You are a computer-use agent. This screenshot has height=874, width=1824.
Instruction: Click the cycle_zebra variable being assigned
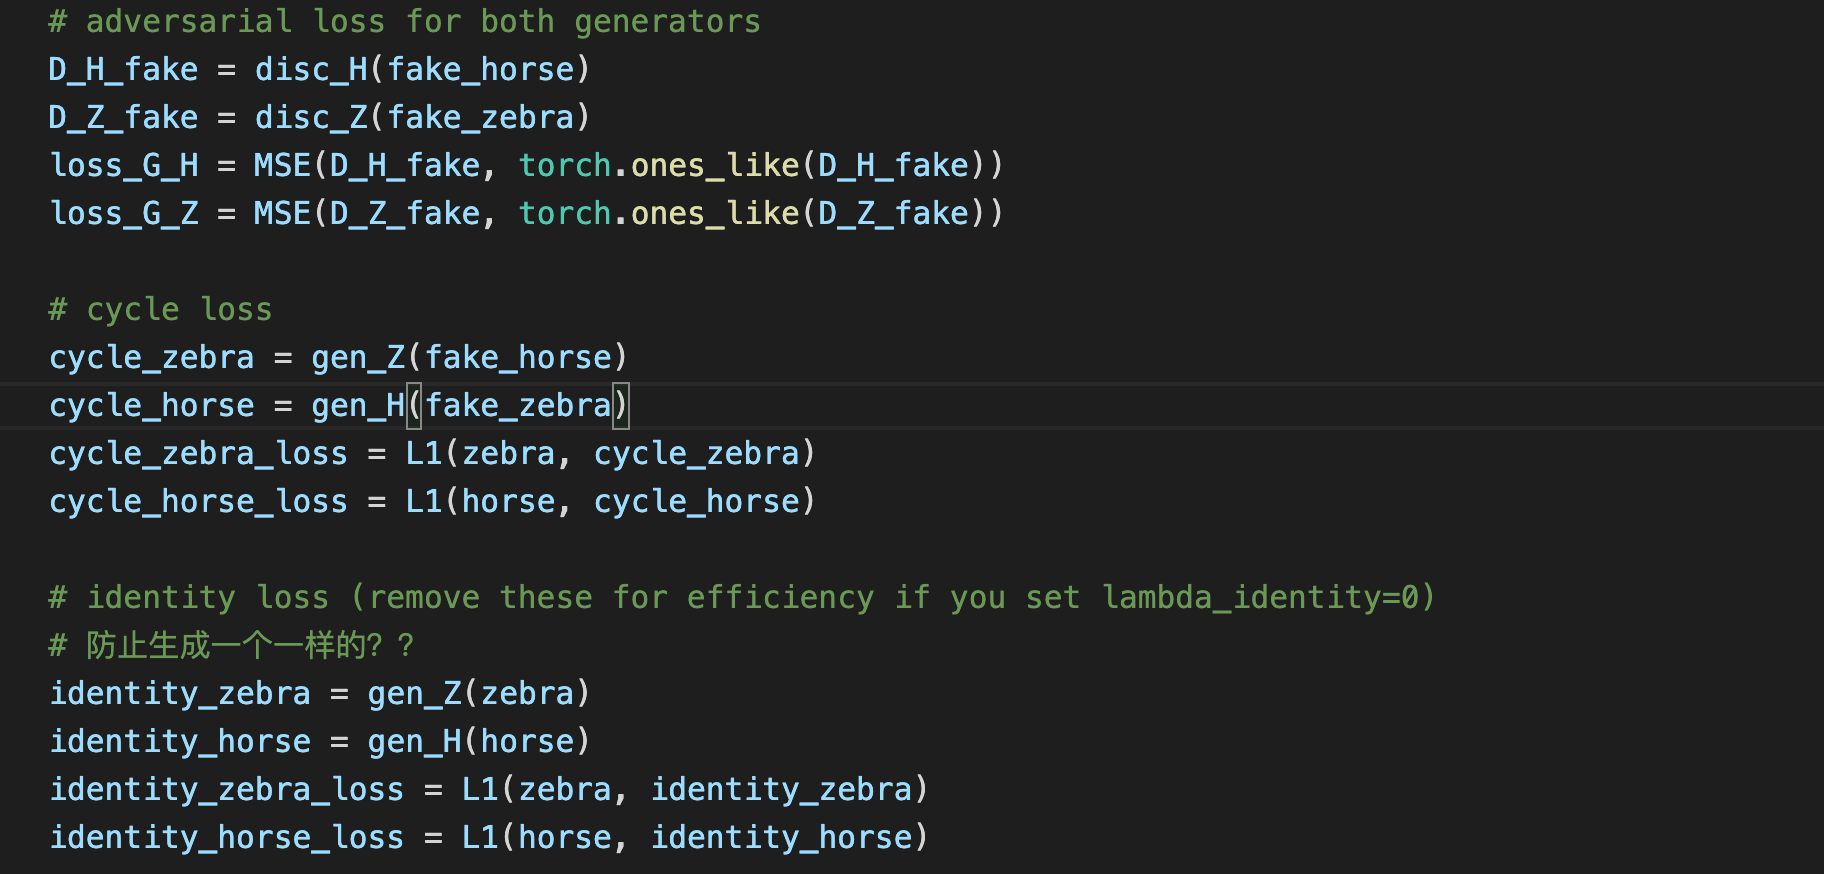tap(152, 357)
